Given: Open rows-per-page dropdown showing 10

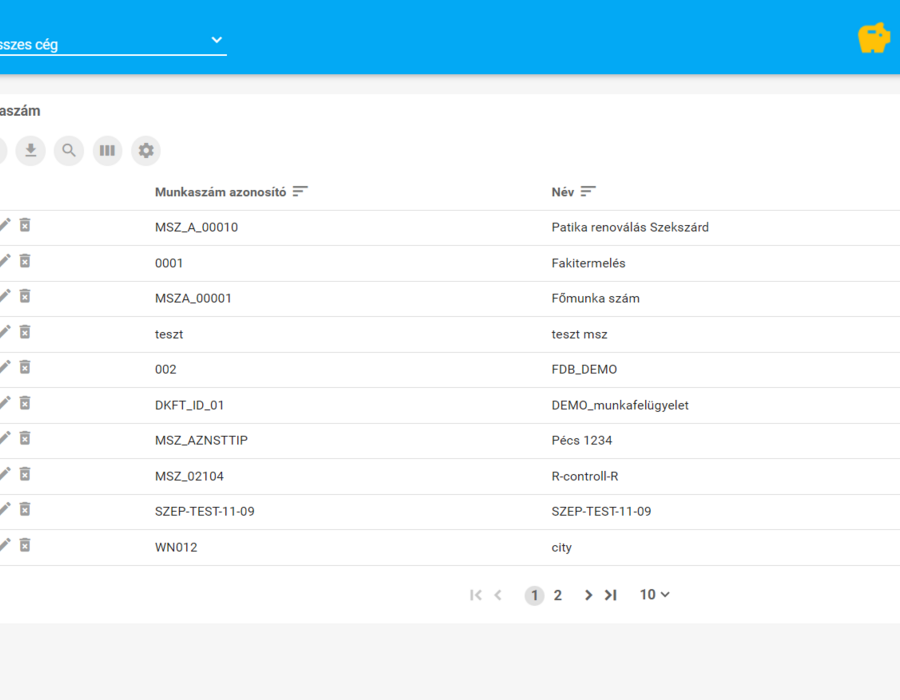Looking at the screenshot, I should coord(655,594).
